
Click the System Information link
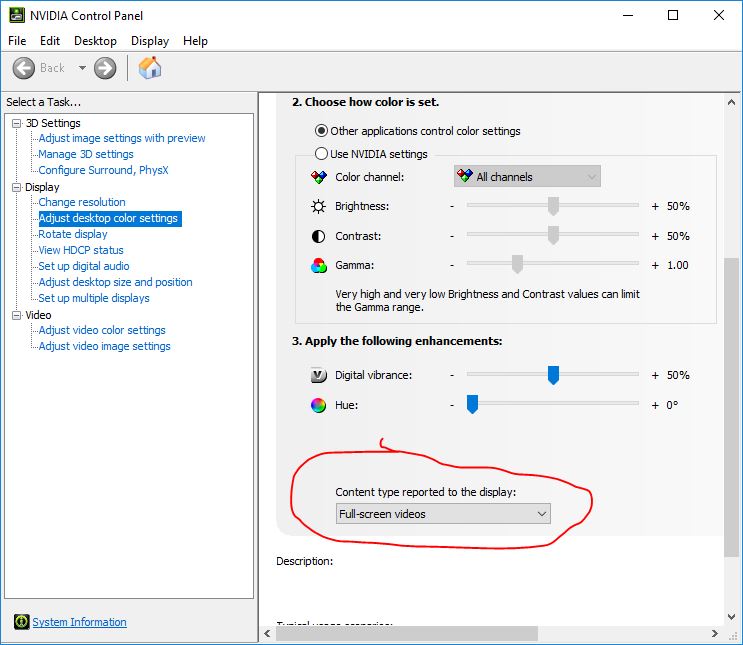79,622
